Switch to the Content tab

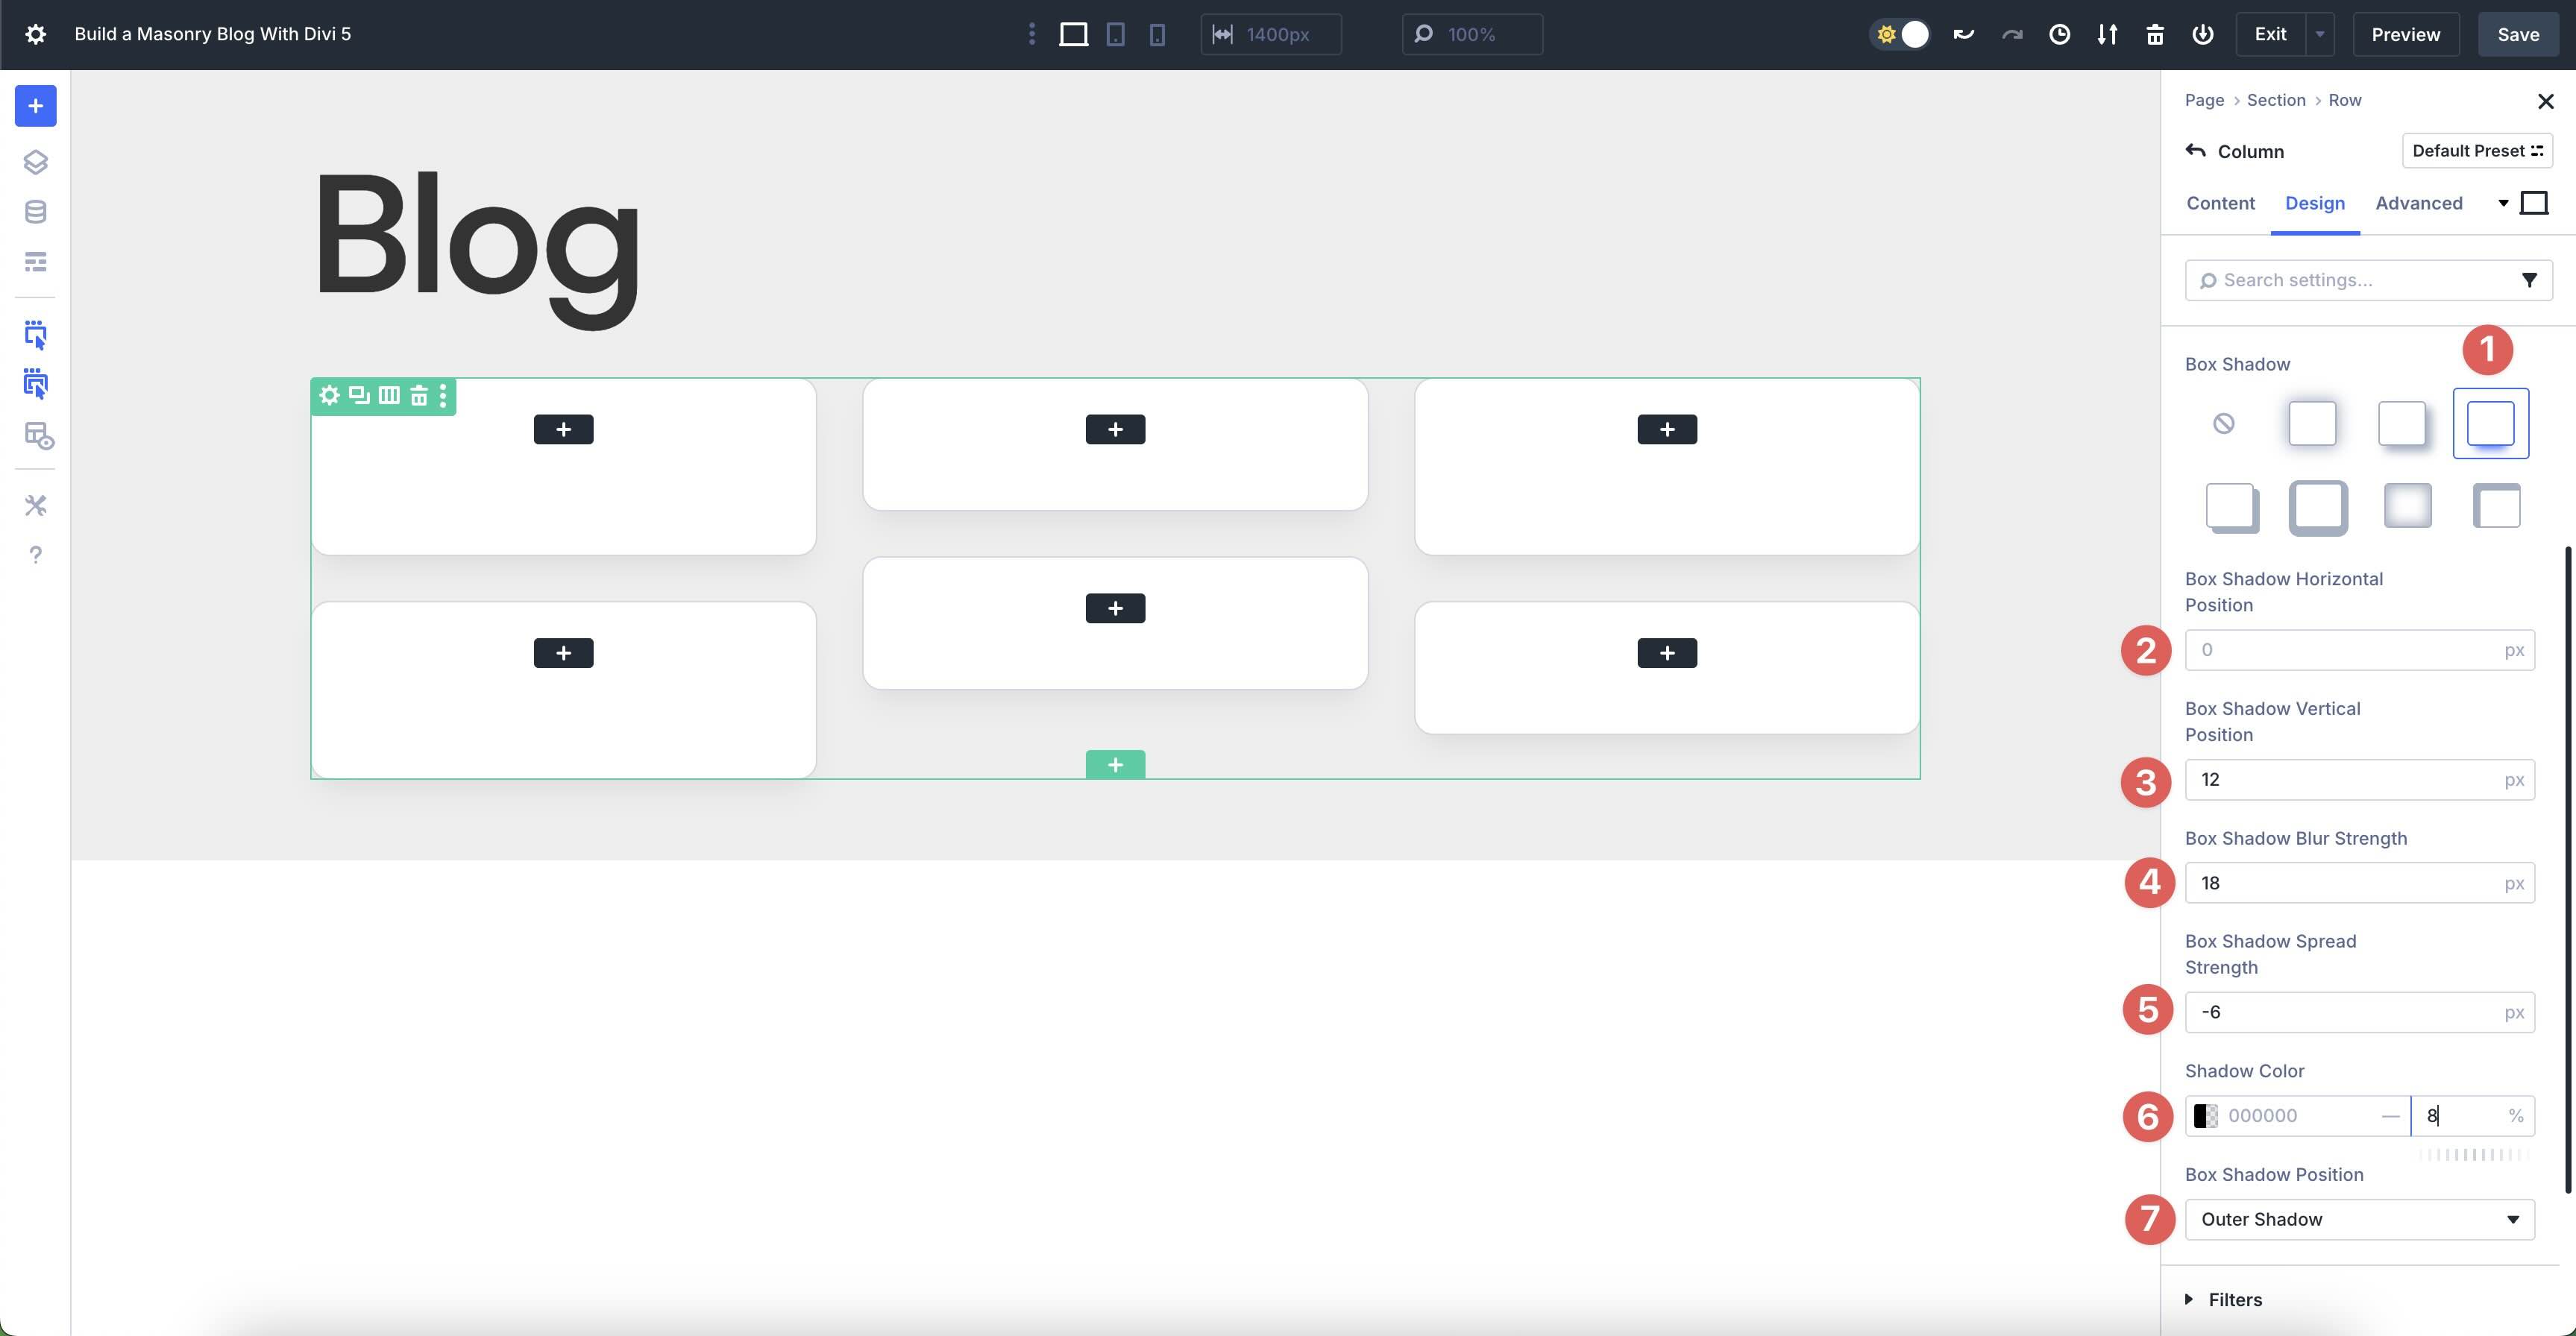click(2220, 203)
